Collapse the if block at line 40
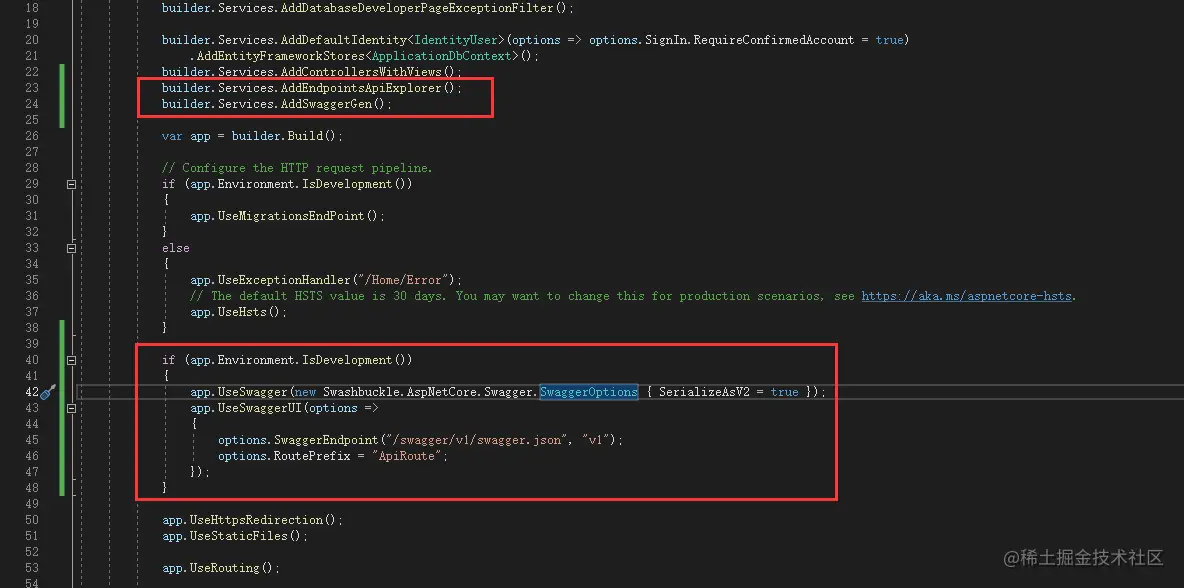Image resolution: width=1184 pixels, height=588 pixels. pyautogui.click(x=71, y=360)
